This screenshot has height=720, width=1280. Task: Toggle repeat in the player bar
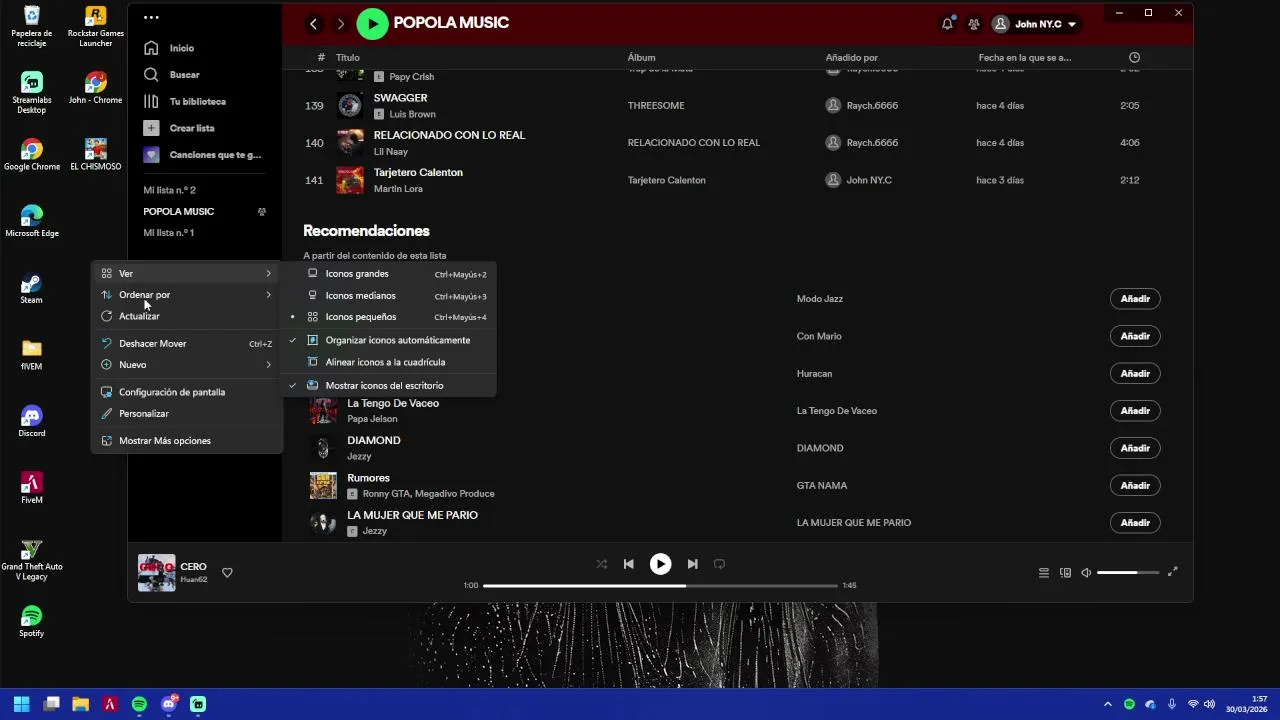(x=719, y=564)
